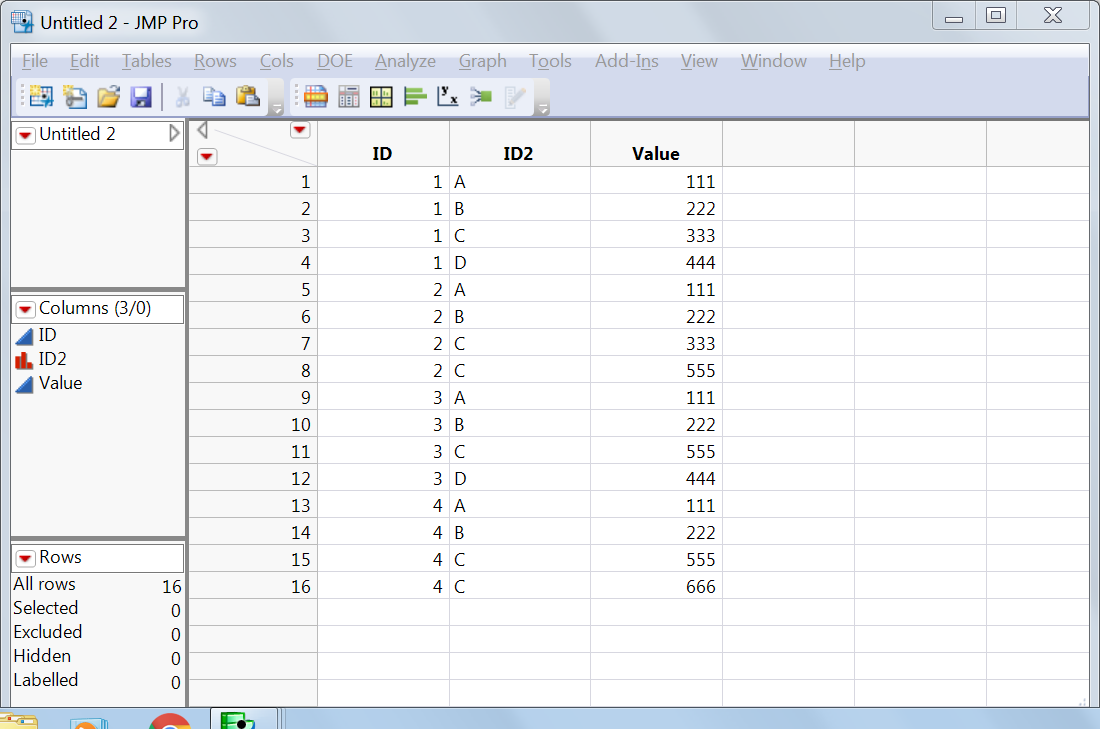Select the Fit Y by X toolbar icon
Screen dimensions: 1100x729
point(447,96)
